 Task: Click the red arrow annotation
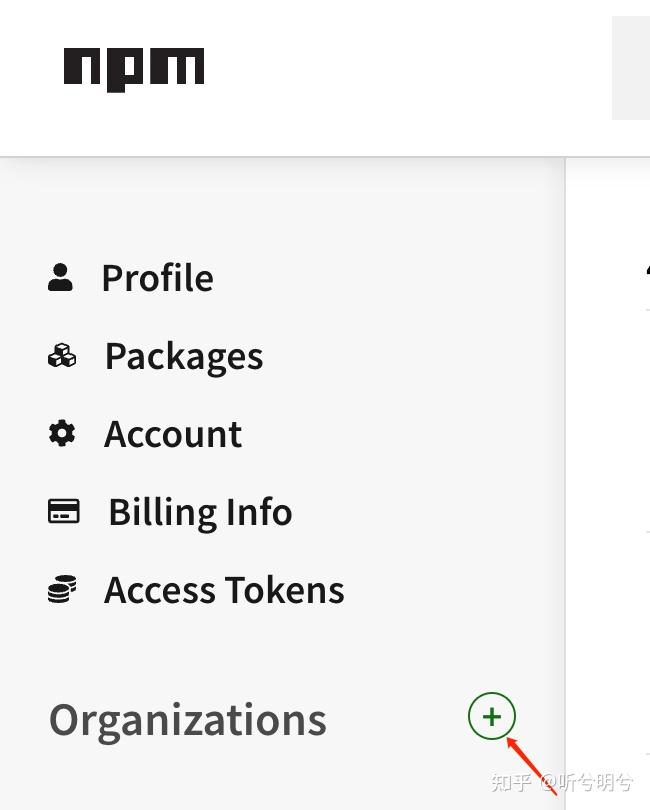pyautogui.click(x=530, y=763)
